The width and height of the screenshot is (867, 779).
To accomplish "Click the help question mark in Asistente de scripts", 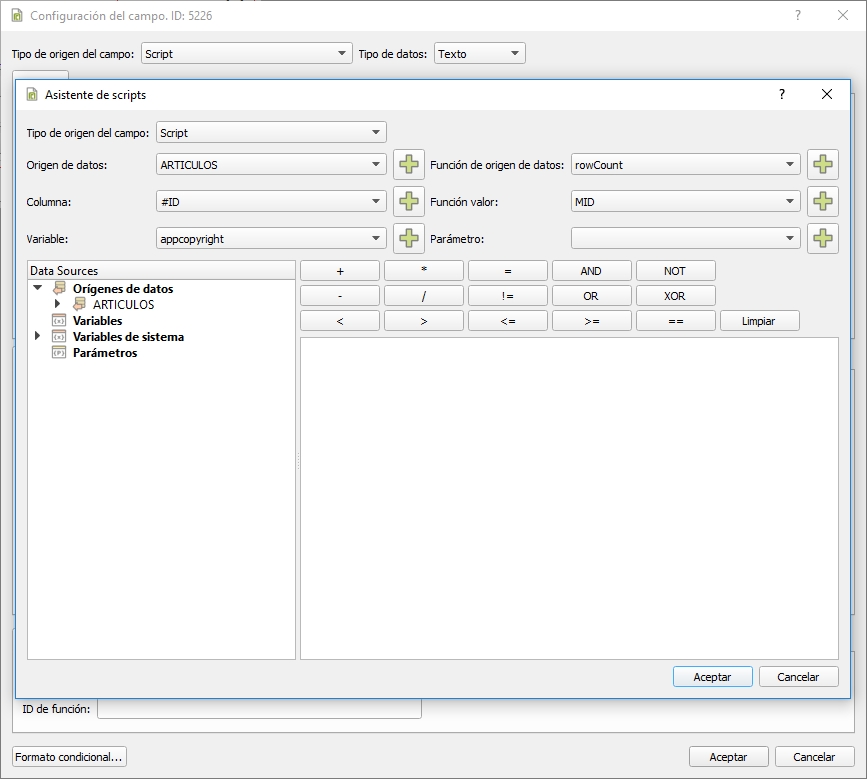I will [782, 94].
